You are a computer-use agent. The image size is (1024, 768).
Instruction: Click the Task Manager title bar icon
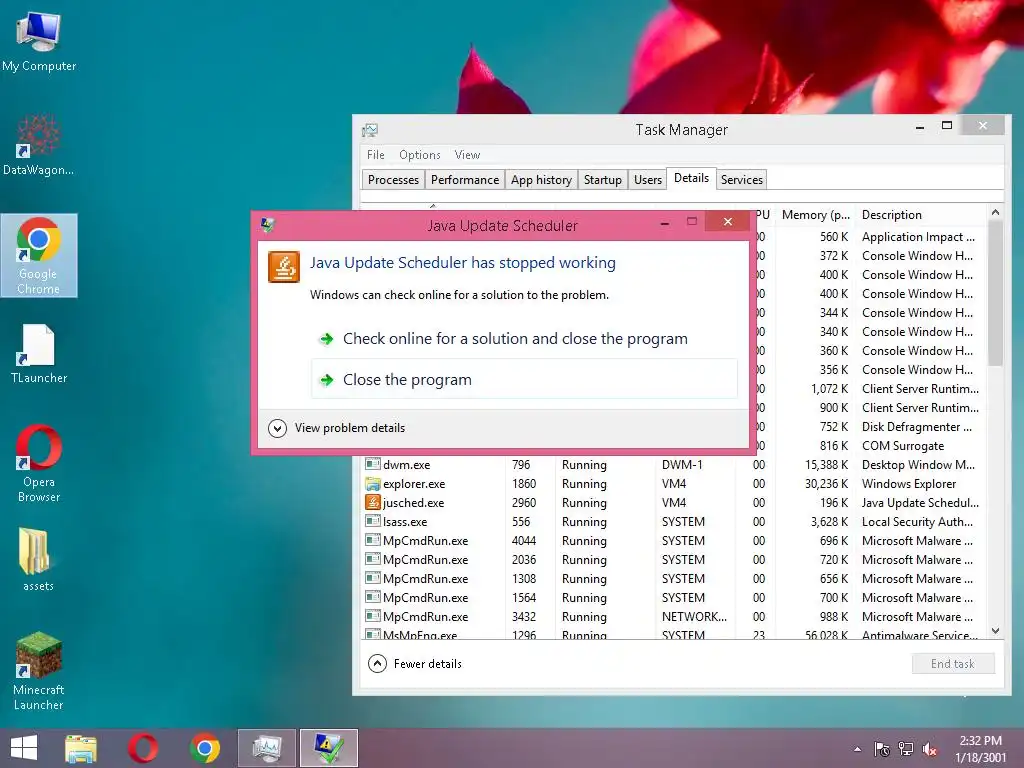pyautogui.click(x=370, y=130)
